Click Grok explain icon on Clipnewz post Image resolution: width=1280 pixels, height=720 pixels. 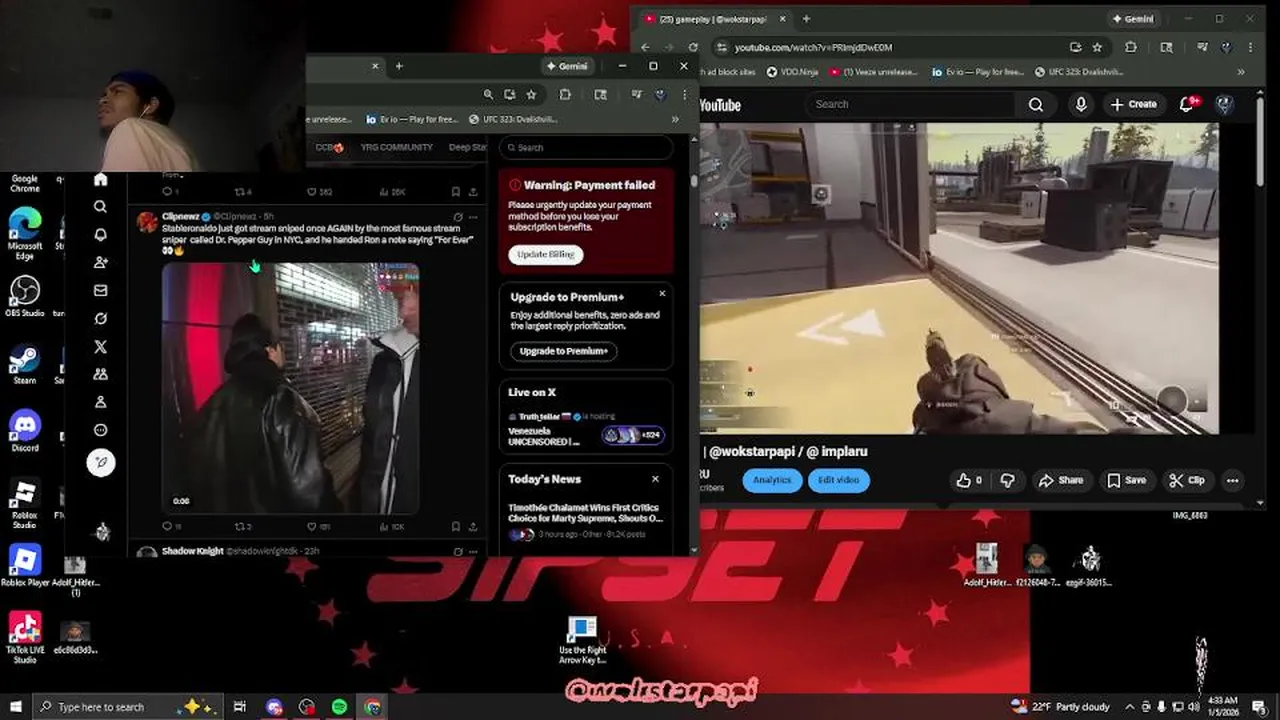458,216
